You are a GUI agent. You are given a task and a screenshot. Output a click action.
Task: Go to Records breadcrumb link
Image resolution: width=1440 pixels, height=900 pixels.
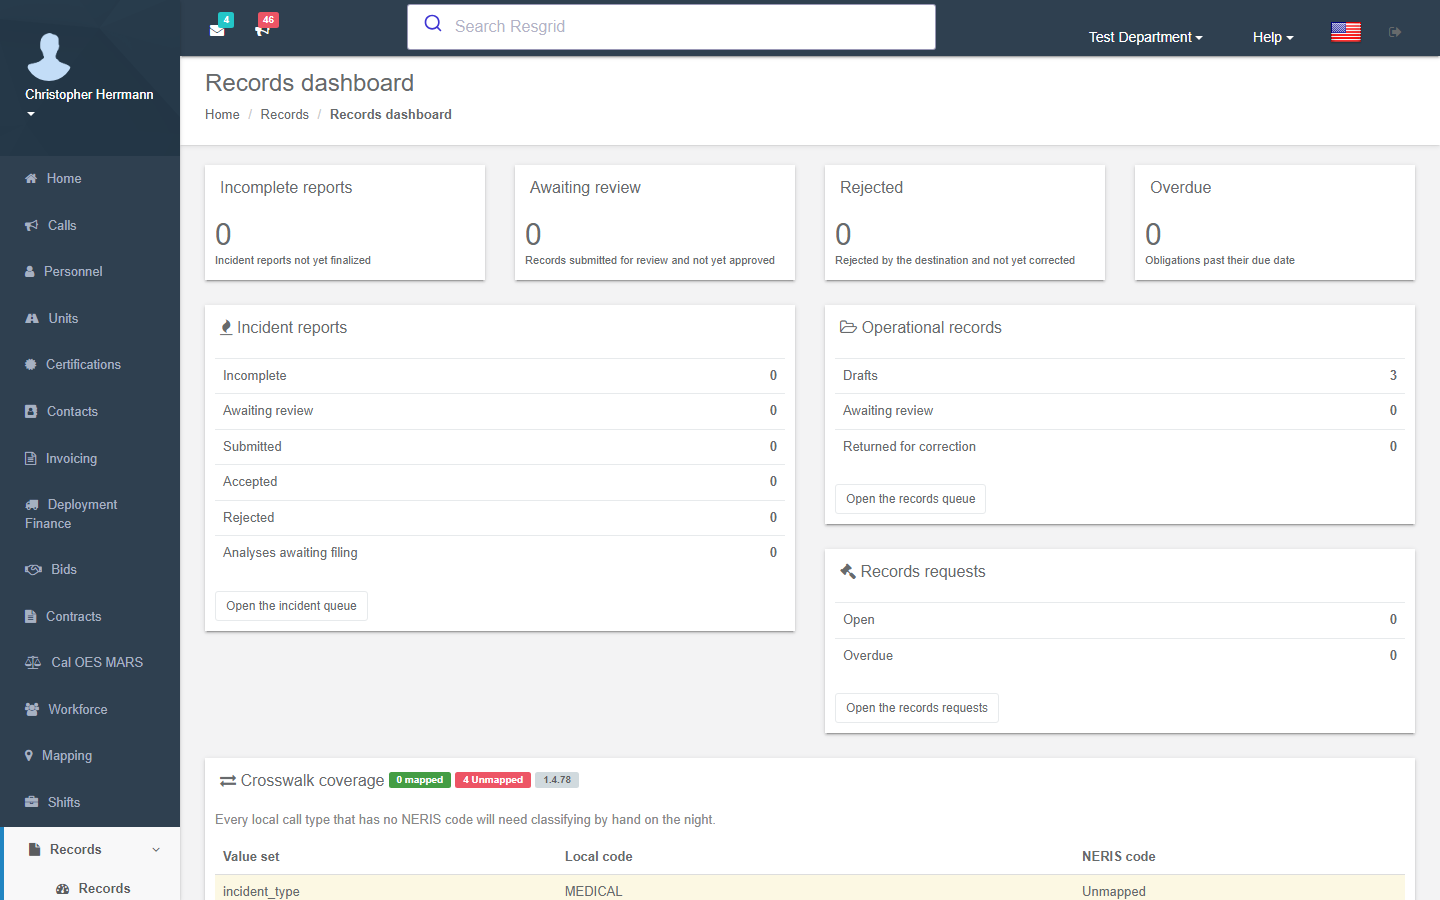(285, 114)
